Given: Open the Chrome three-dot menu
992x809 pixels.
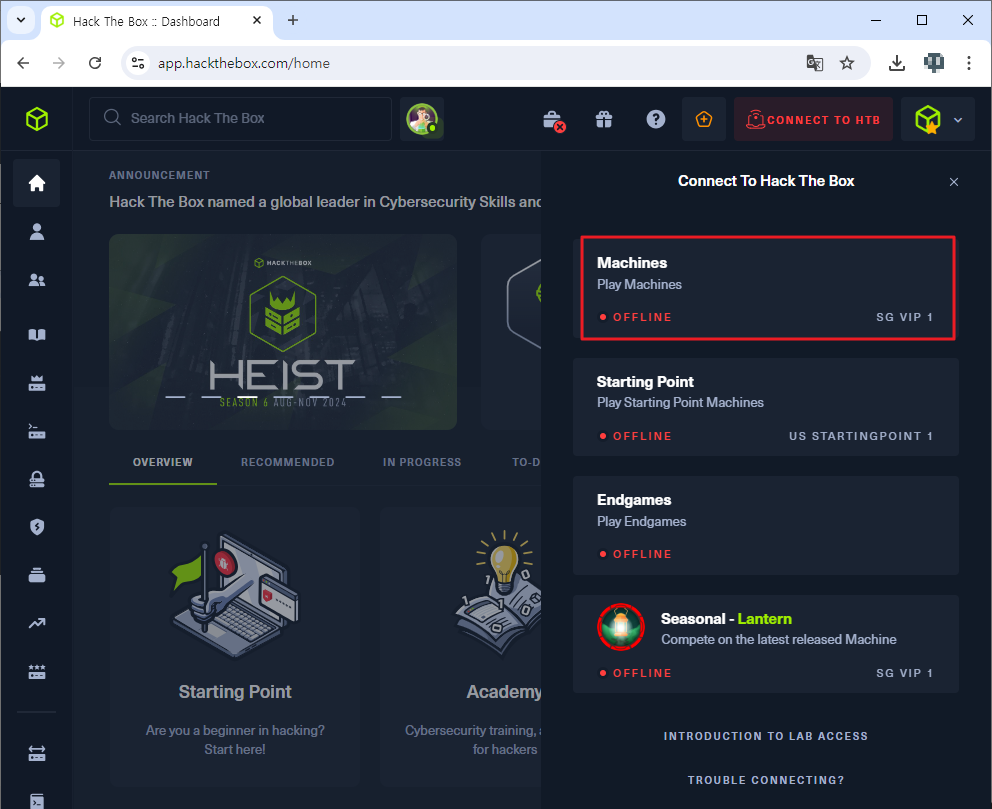Looking at the screenshot, I should [x=969, y=63].
